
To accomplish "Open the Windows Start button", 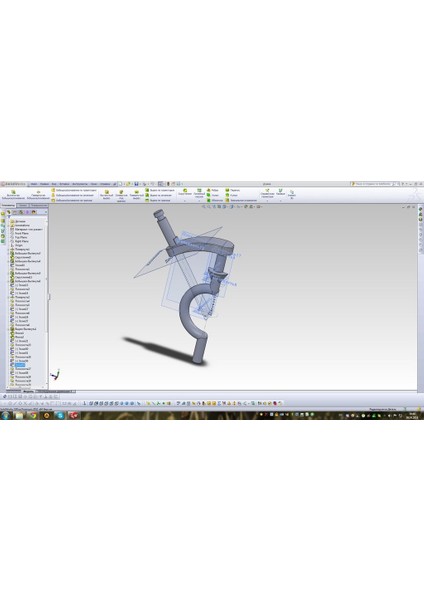I will pyautogui.click(x=6, y=415).
